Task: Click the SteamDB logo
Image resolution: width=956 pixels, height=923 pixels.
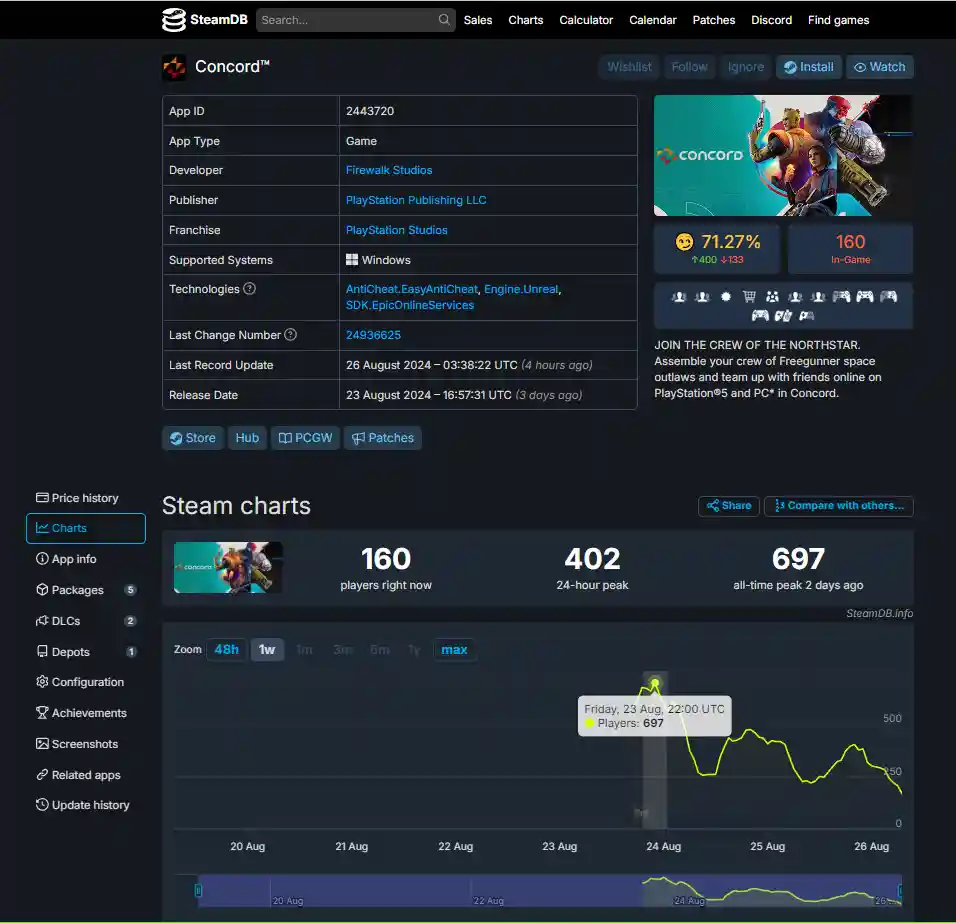Action: 205,20
